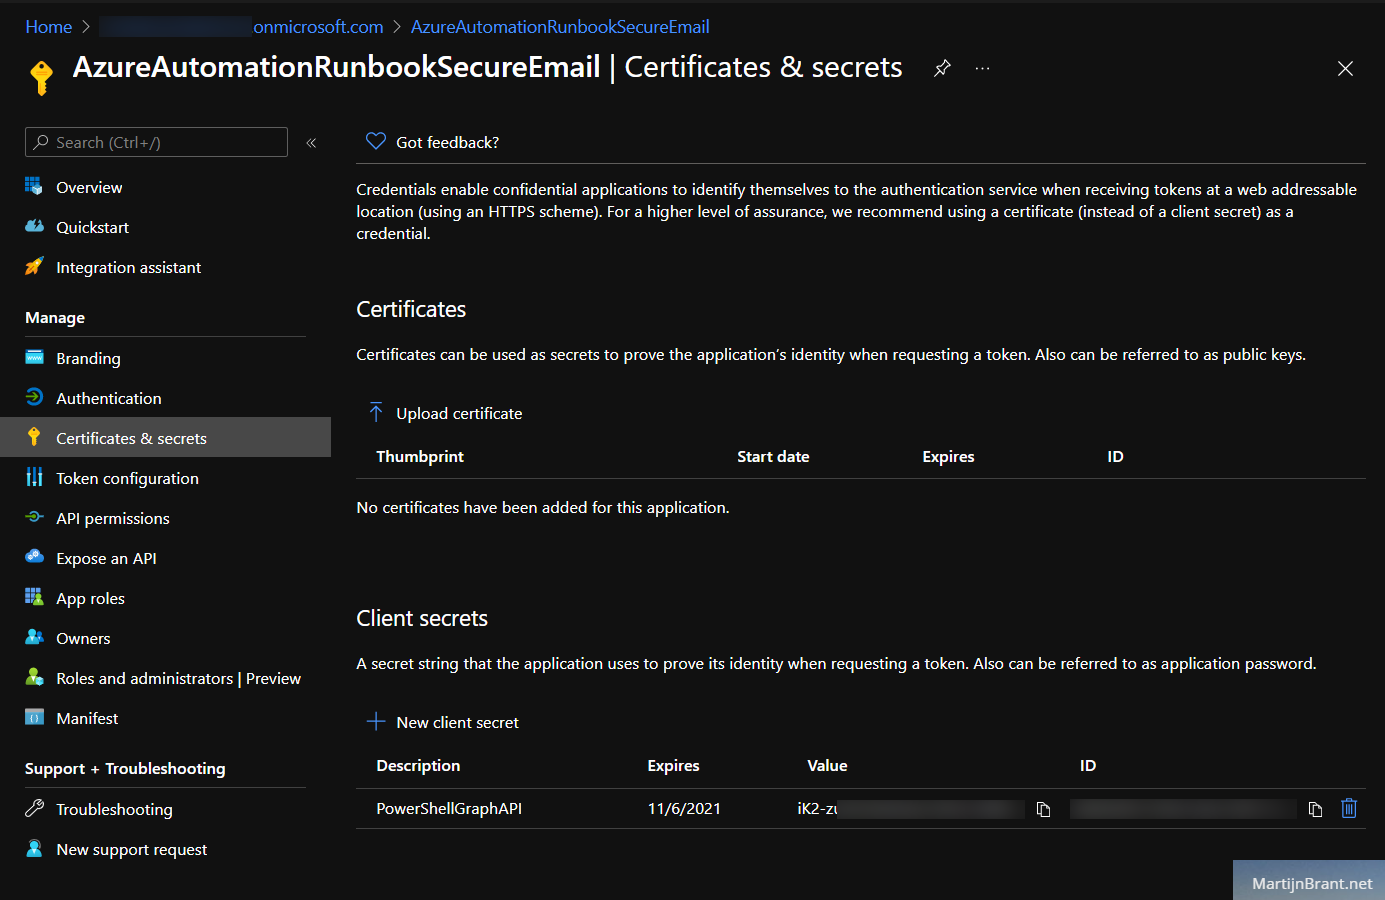Click the Client secrets heading
The width and height of the screenshot is (1385, 900).
[422, 618]
